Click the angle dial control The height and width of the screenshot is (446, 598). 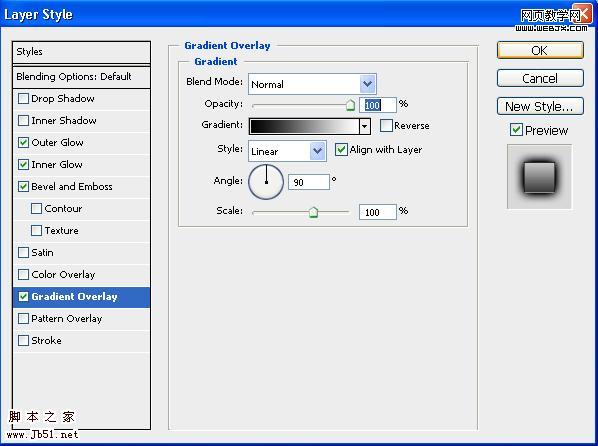point(266,182)
